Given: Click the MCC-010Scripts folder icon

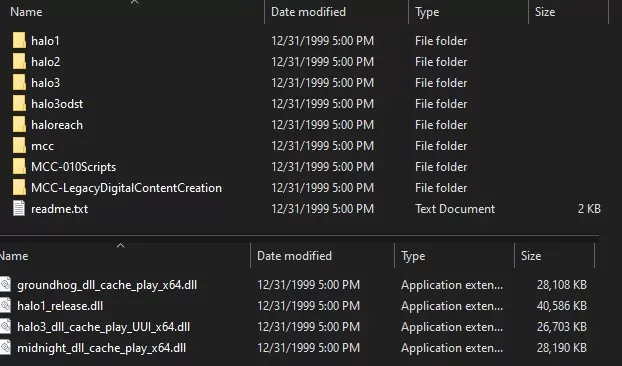Looking at the screenshot, I should coord(19,167).
